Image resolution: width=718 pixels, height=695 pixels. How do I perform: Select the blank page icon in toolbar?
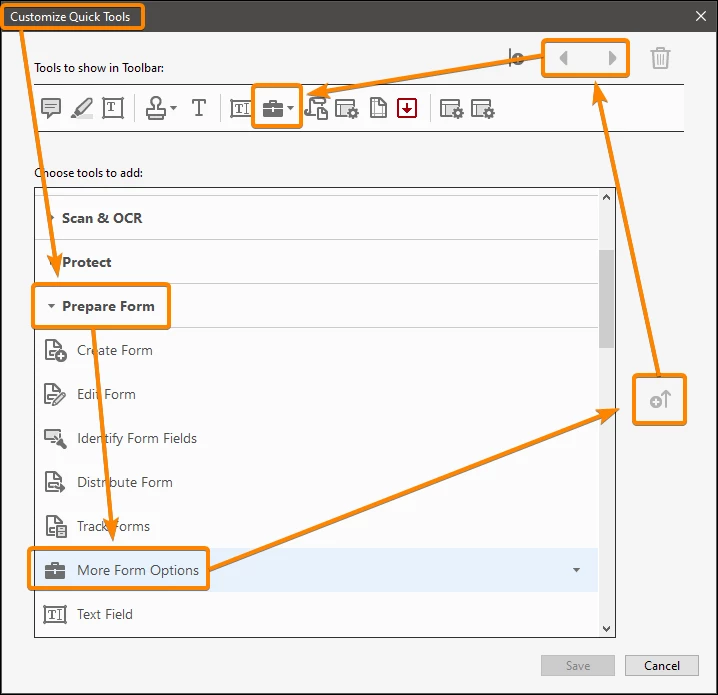(378, 108)
